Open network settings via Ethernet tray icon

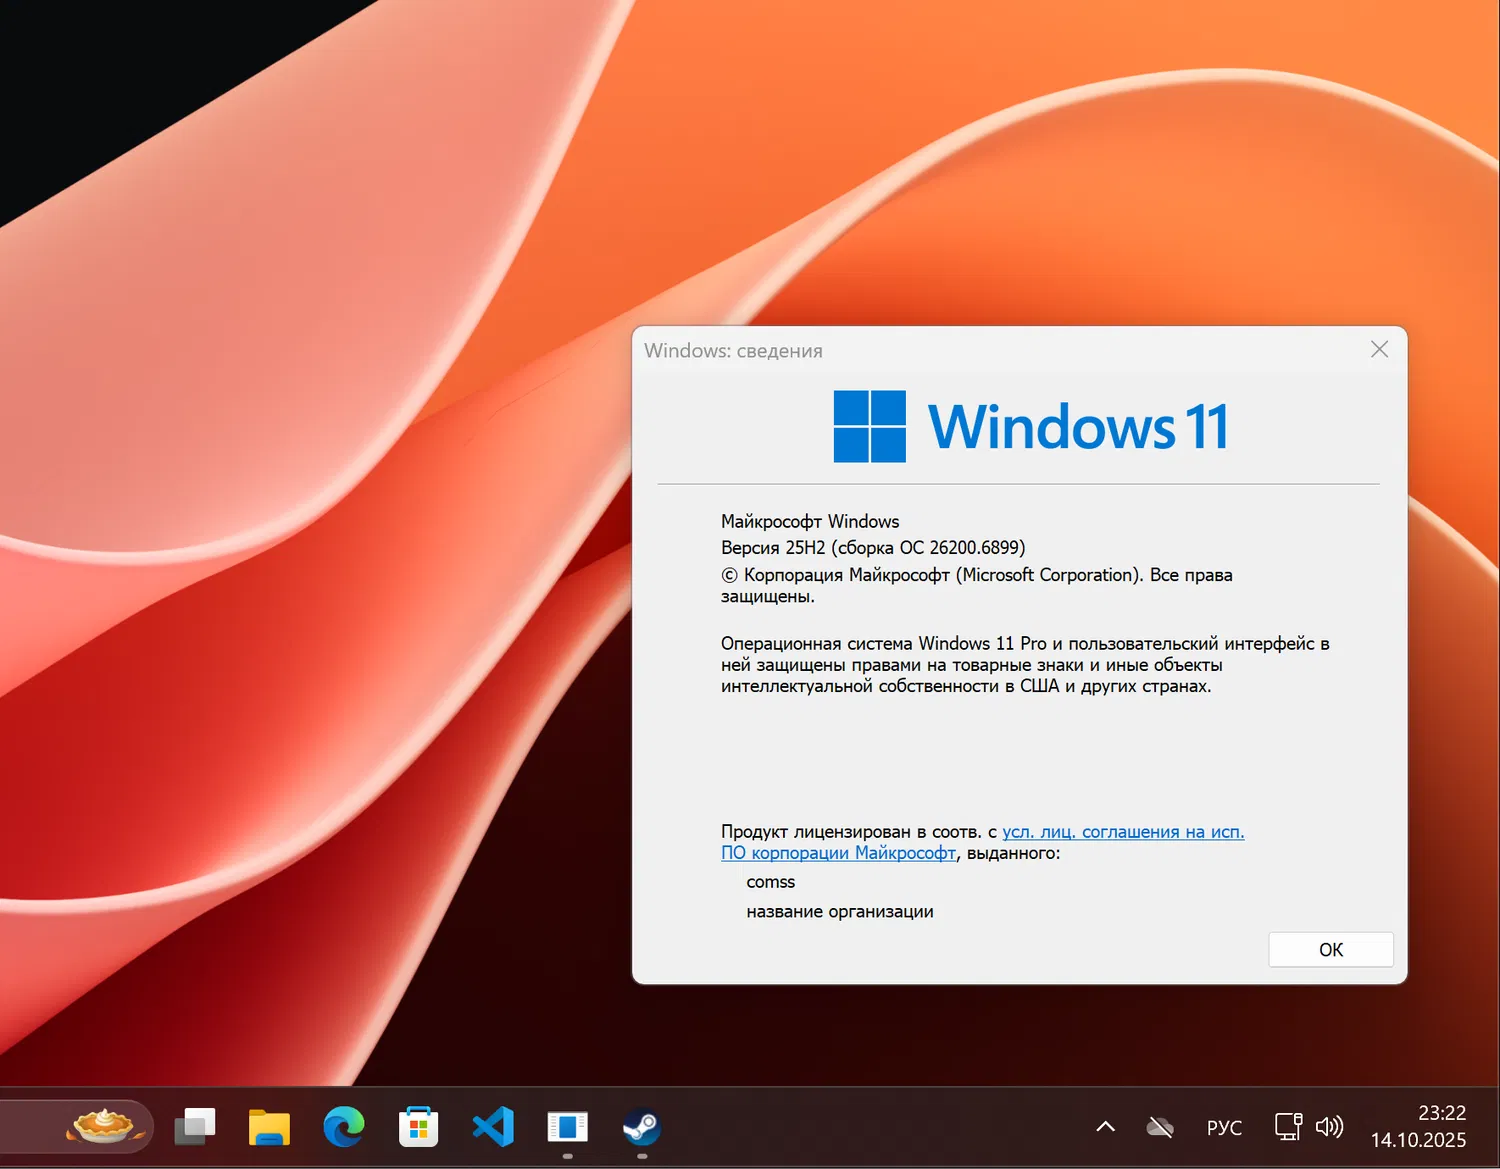tap(1288, 1126)
